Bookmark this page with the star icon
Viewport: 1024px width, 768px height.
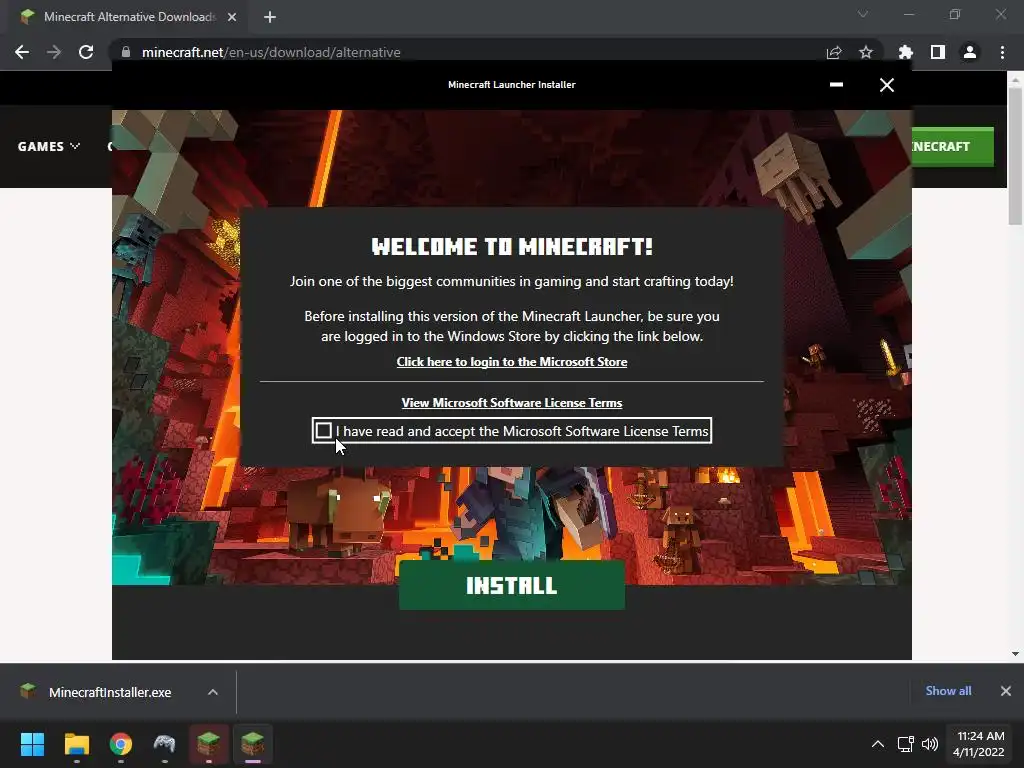pyautogui.click(x=866, y=52)
